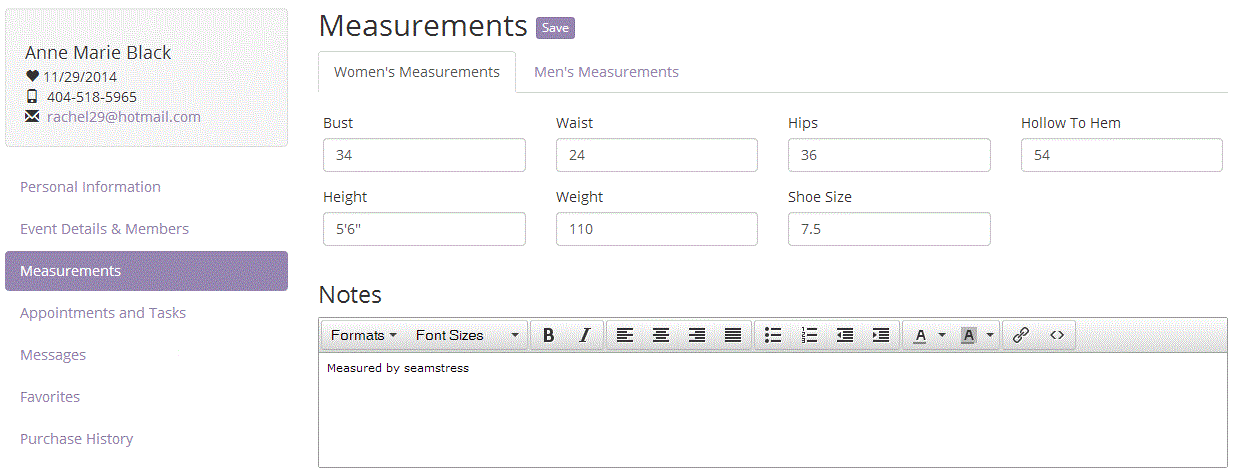Align notes text left
Image resolution: width=1241 pixels, height=474 pixels.
coord(625,335)
